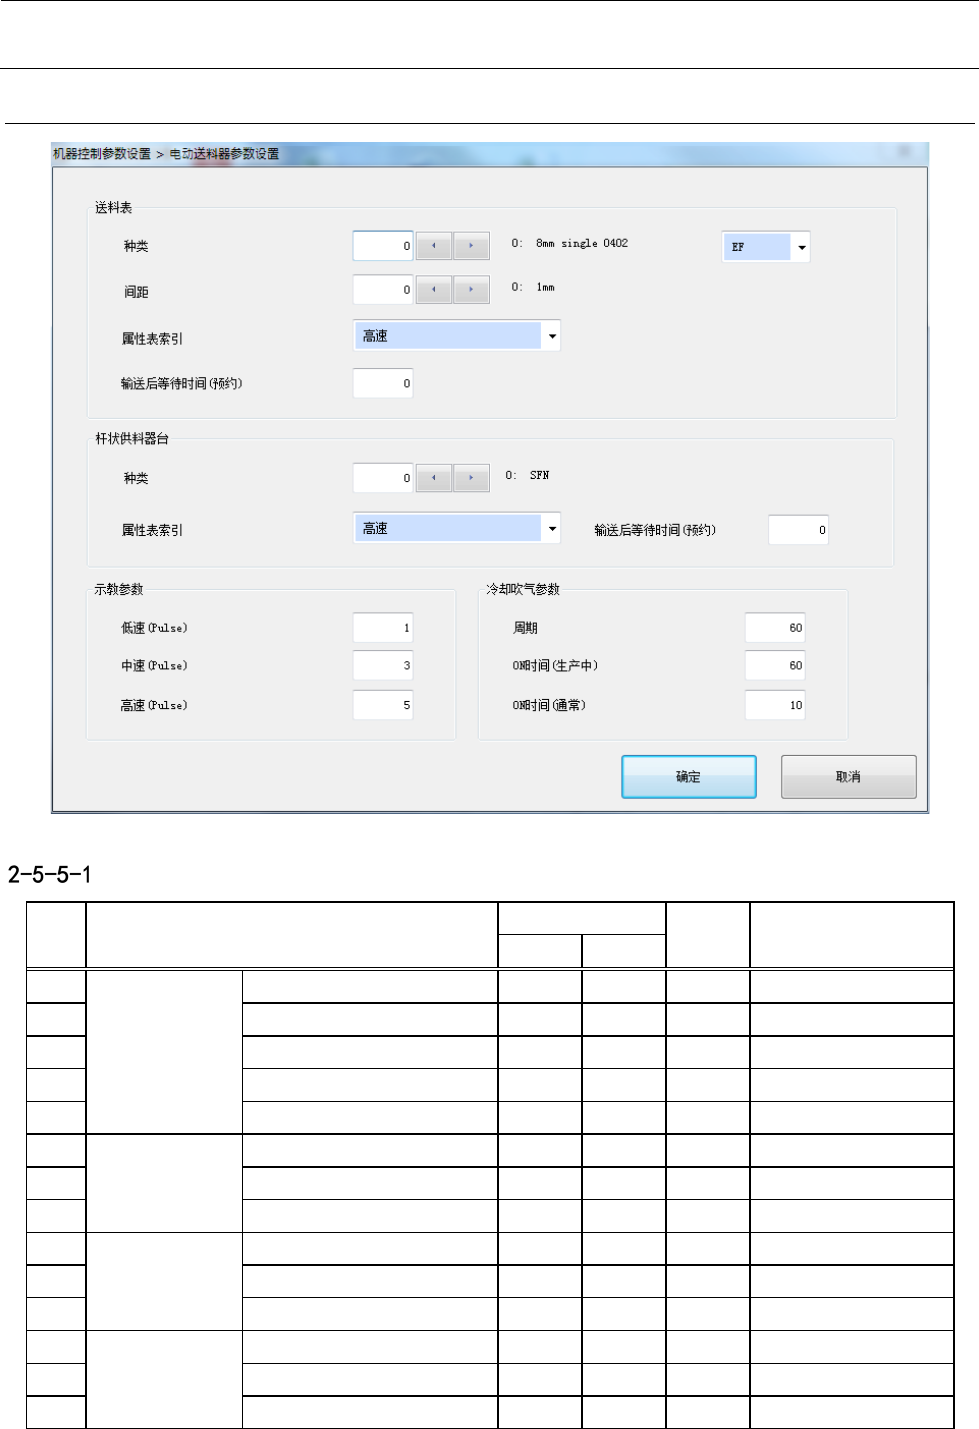Image resolution: width=979 pixels, height=1429 pixels.
Task: Focus 杆状供料器台 输送后等待时间(预约) field
Action: 798,530
